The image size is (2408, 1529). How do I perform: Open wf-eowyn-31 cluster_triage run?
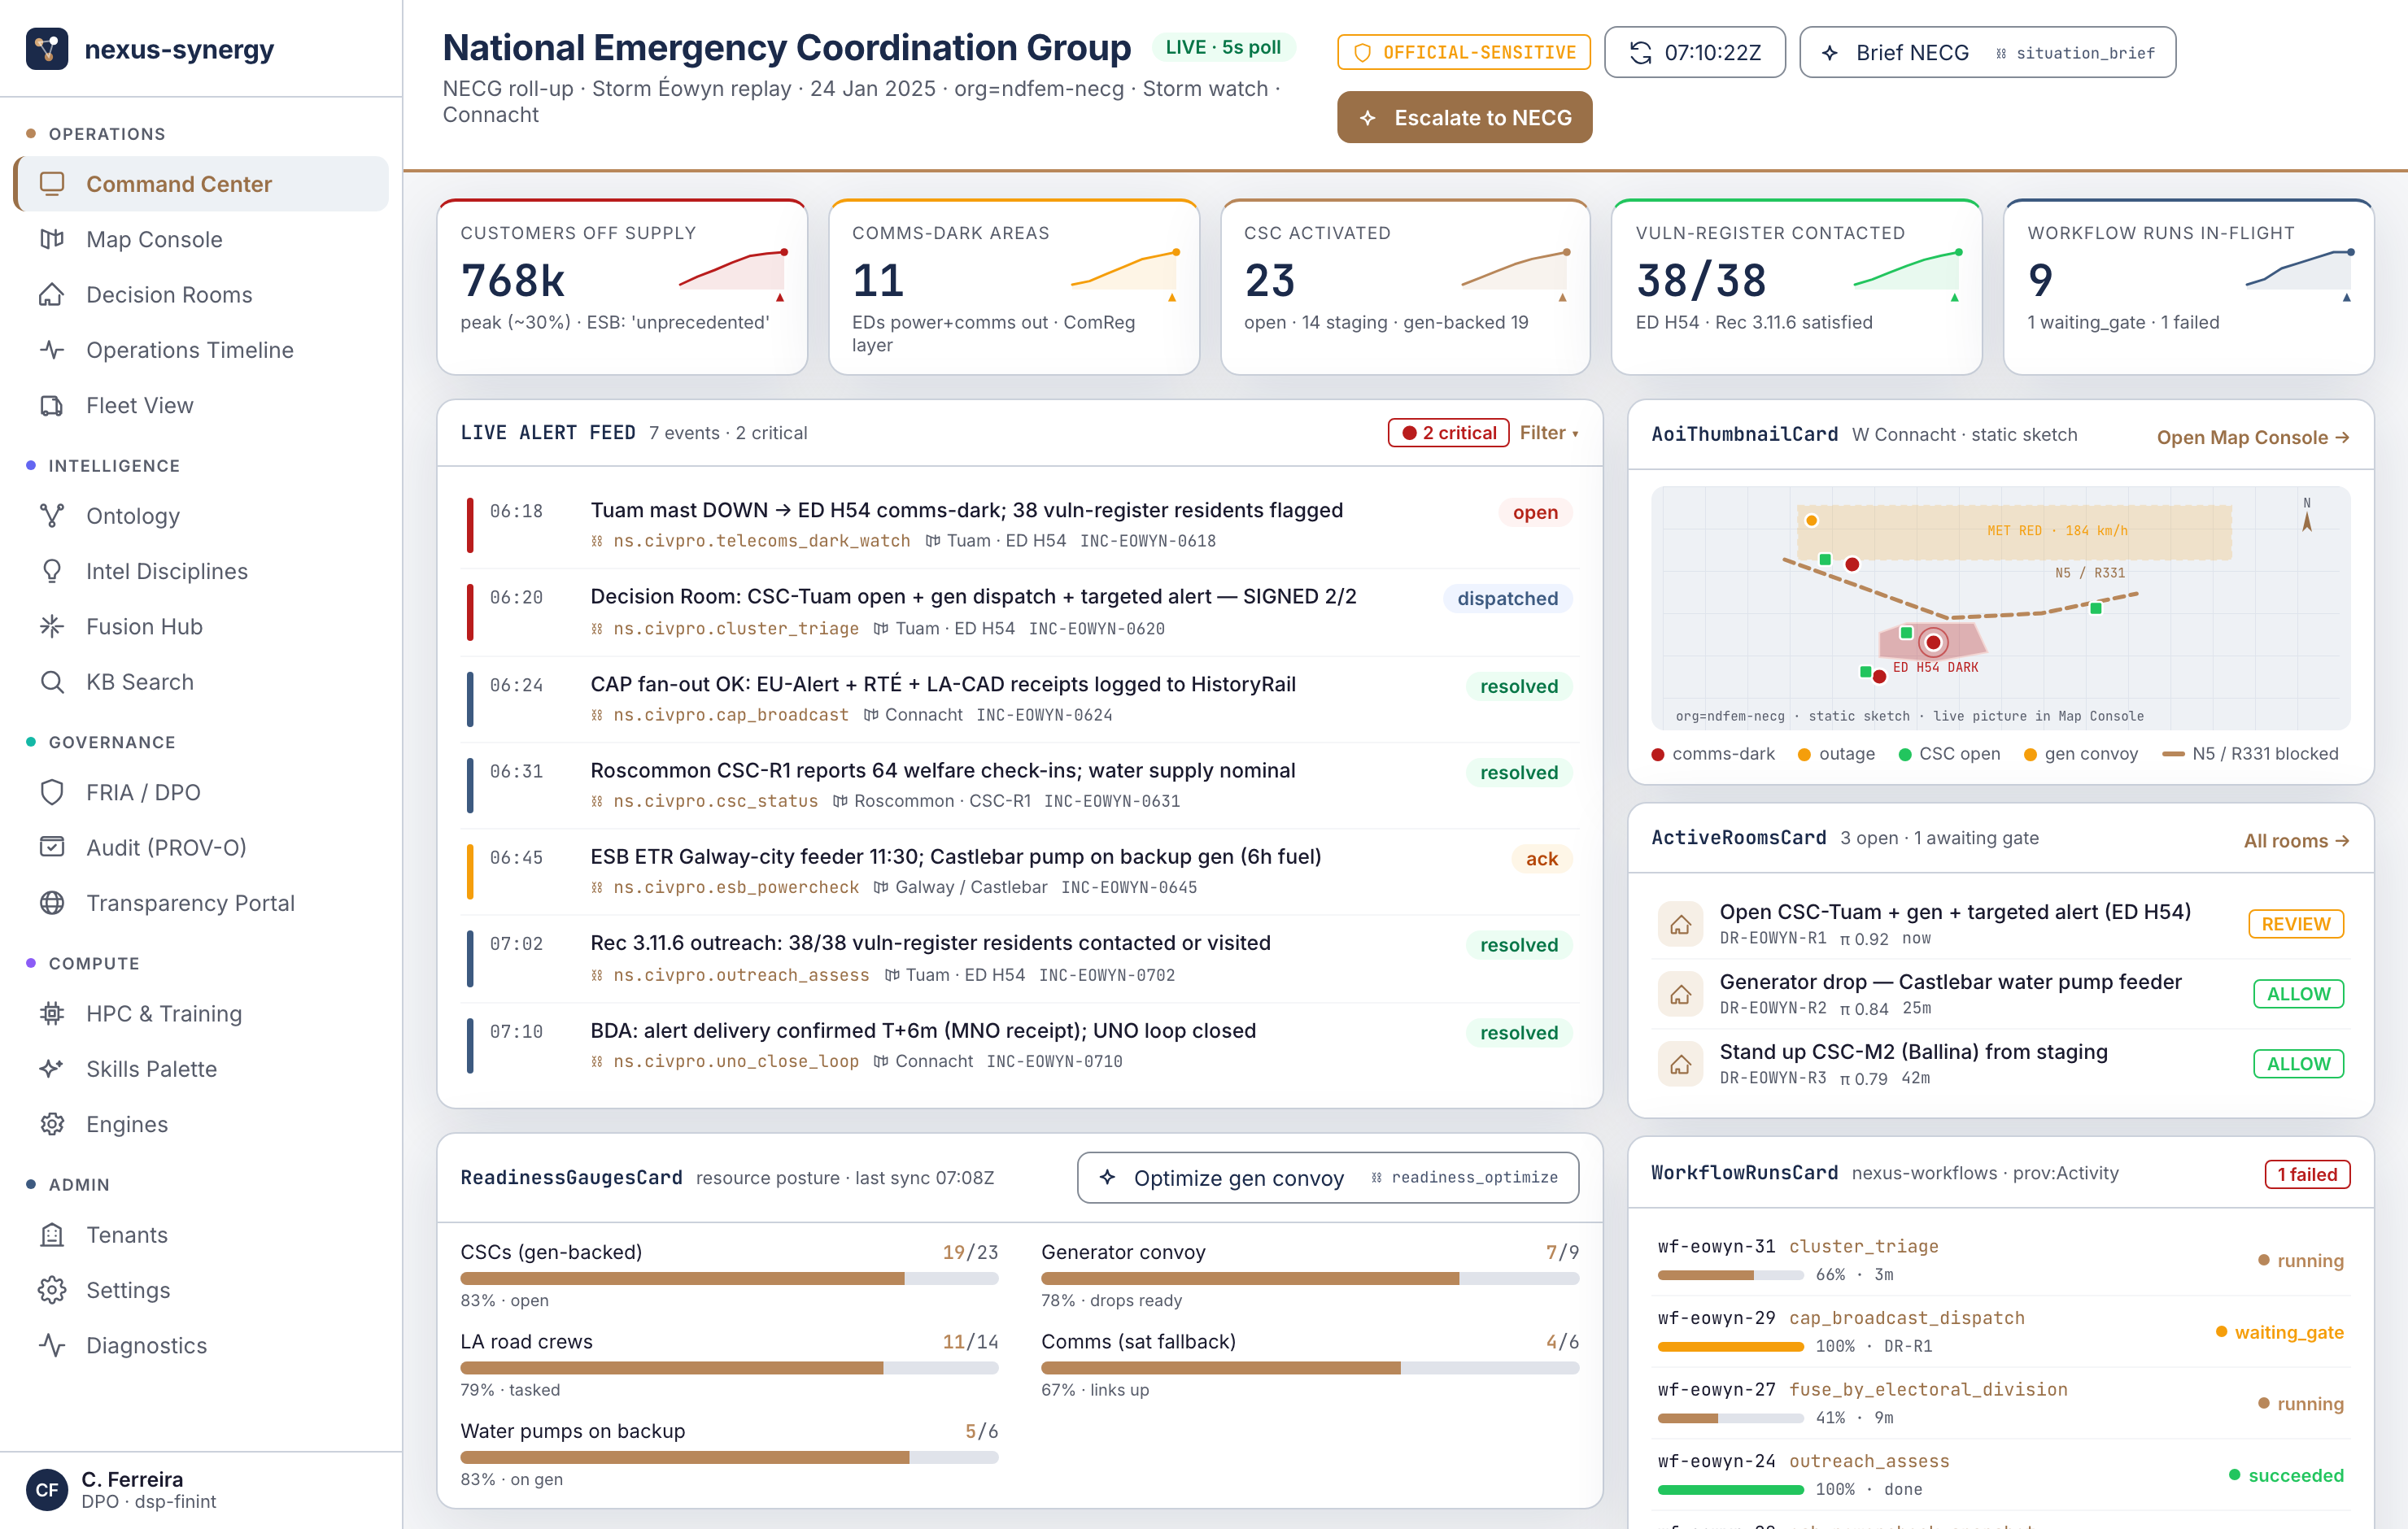coord(2000,1260)
